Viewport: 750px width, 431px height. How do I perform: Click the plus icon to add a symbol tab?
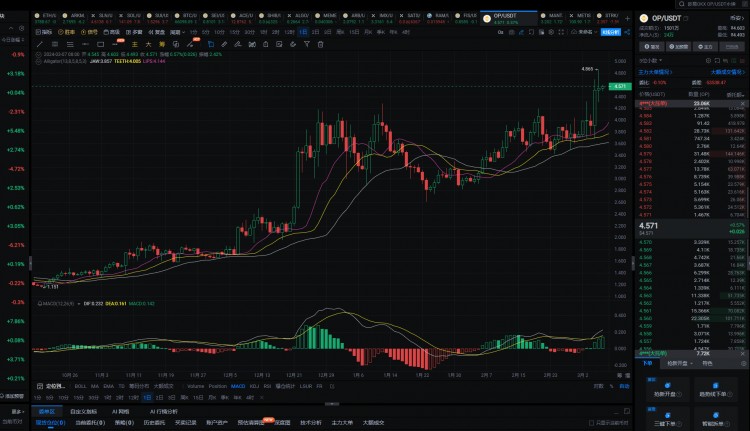[x=628, y=18]
